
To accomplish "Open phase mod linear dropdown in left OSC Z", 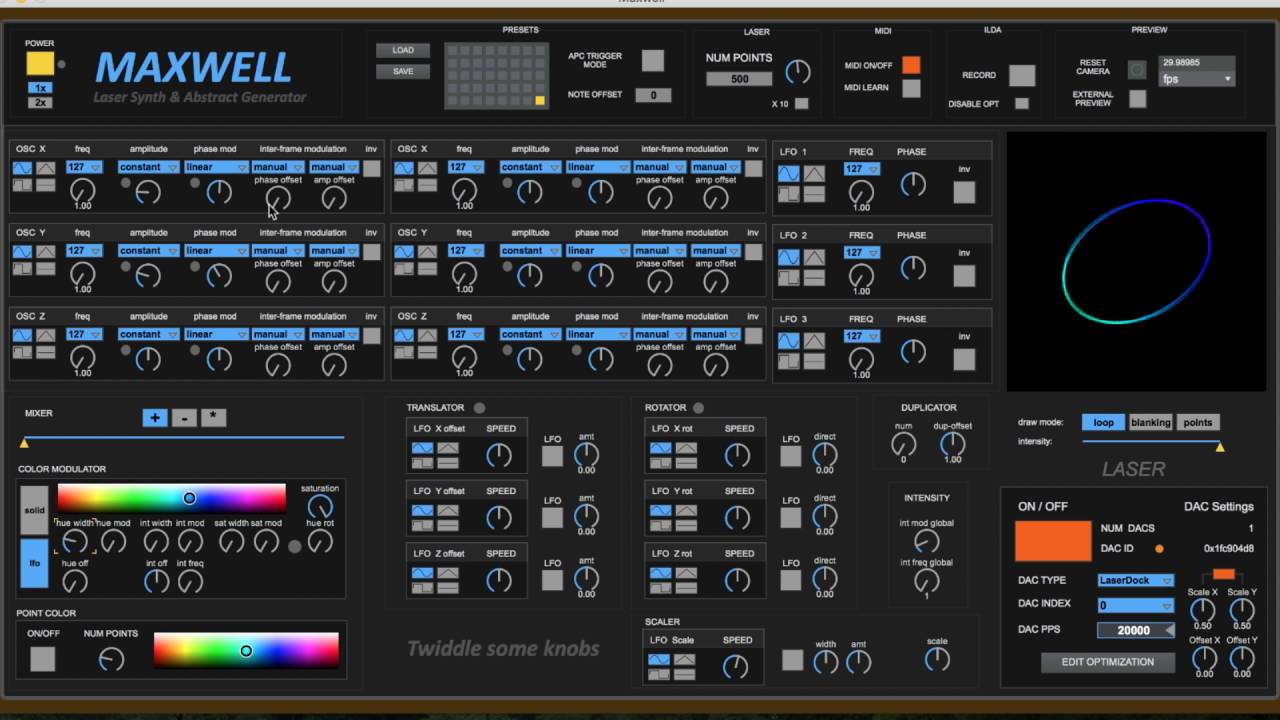I will click(x=216, y=335).
